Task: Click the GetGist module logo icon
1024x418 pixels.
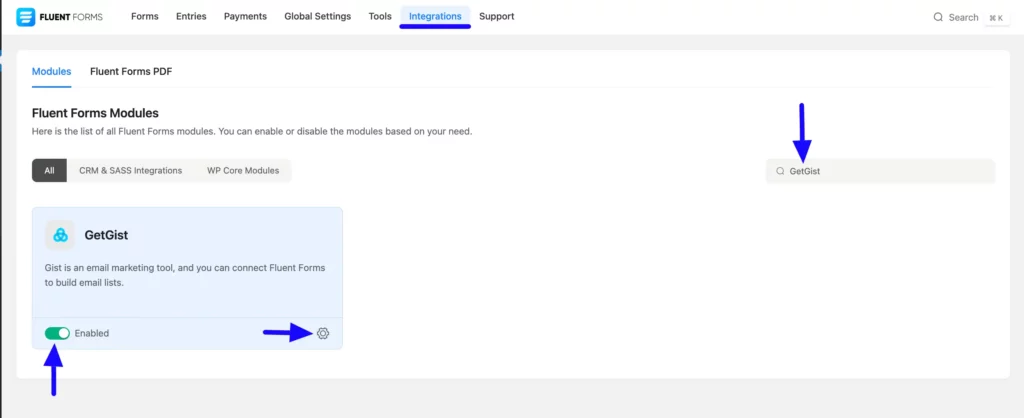Action: point(60,235)
